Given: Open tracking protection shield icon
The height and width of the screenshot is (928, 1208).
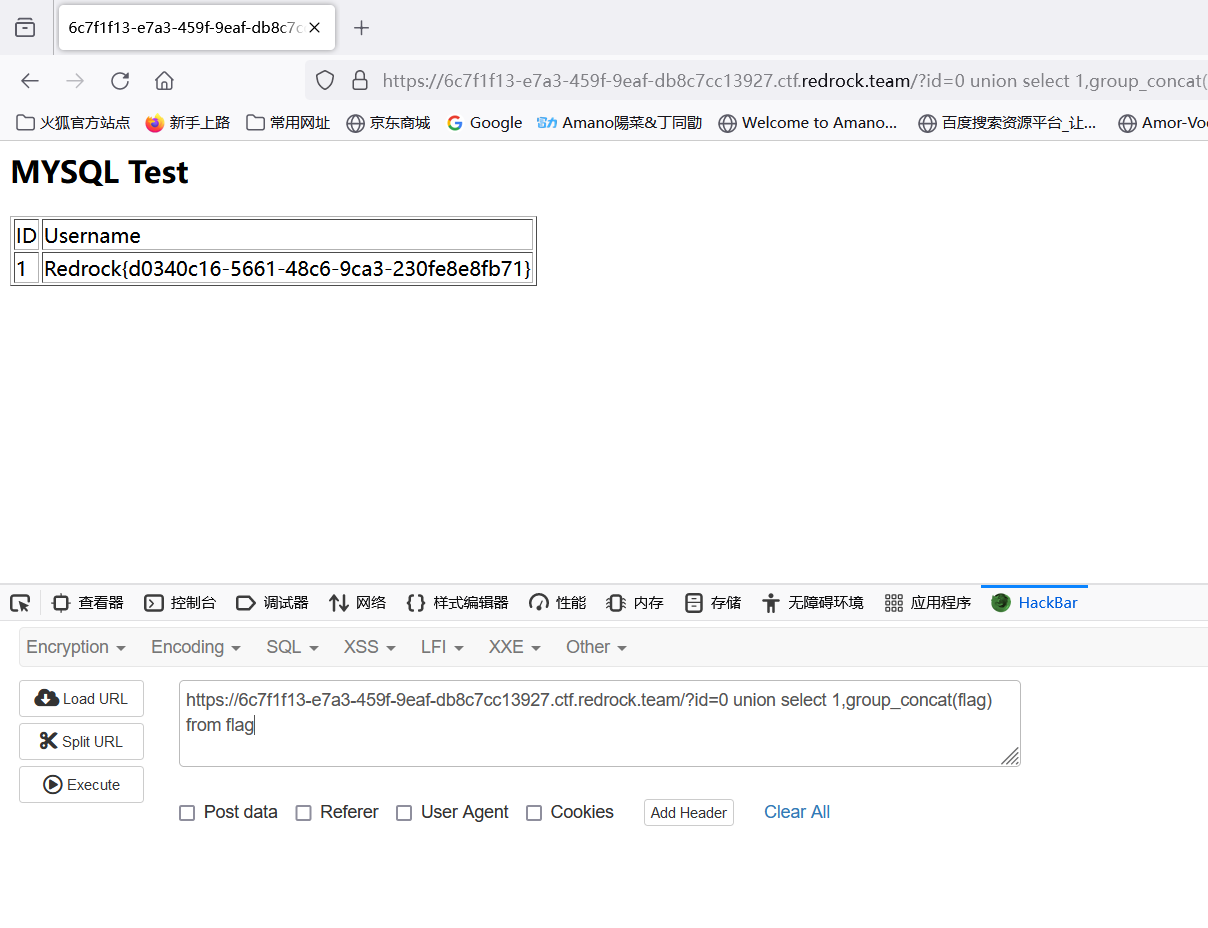Looking at the screenshot, I should (325, 81).
